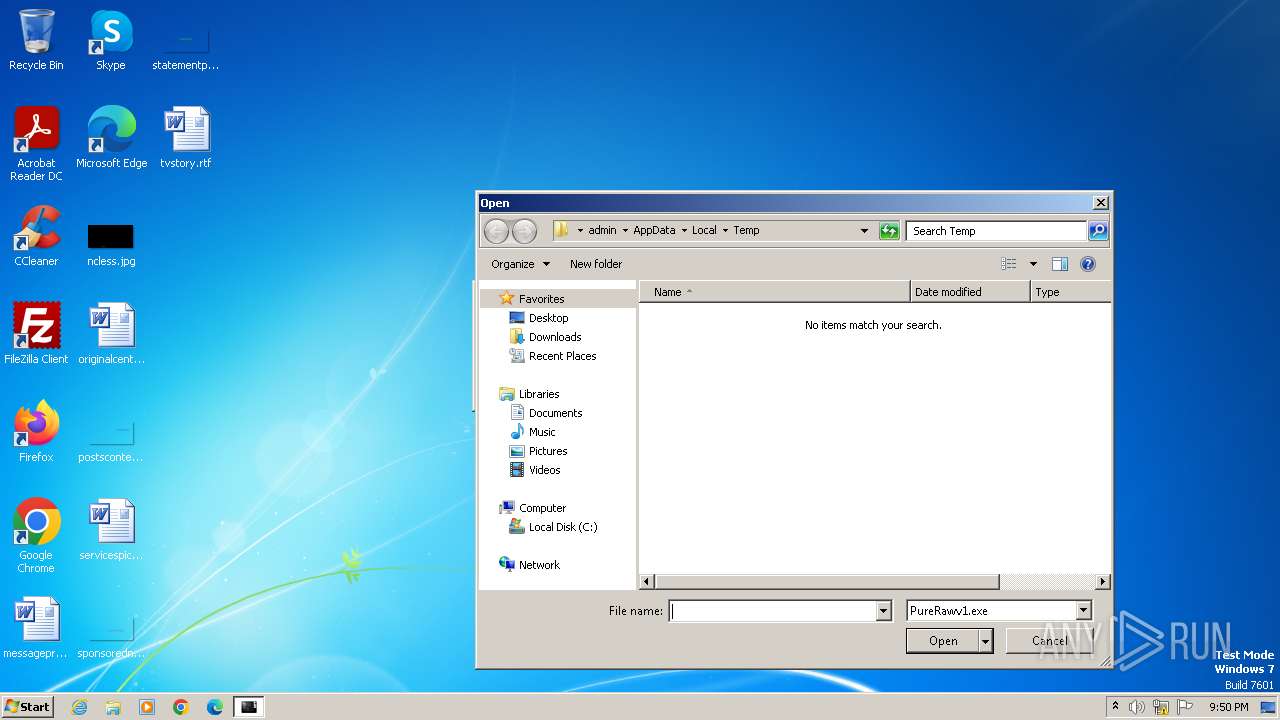Open the media player taskbar icon
Viewport: 1280px width, 720px height.
[x=147, y=707]
